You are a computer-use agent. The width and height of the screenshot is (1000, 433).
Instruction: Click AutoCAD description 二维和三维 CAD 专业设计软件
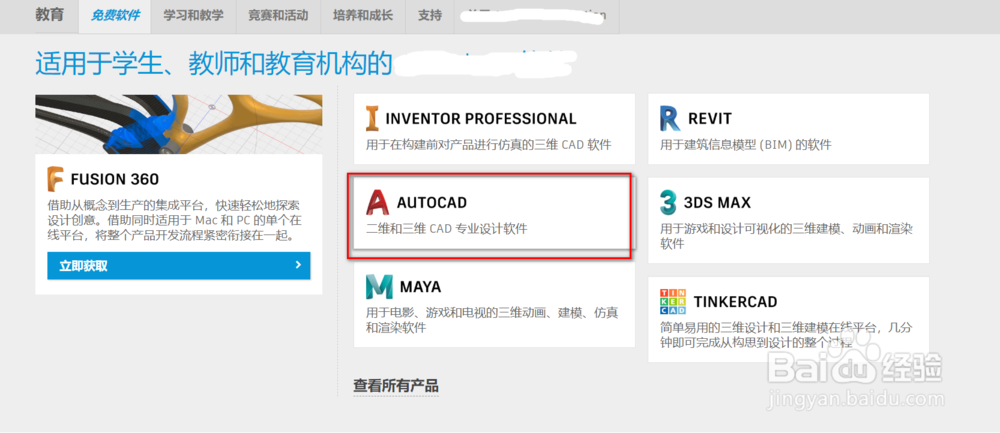tap(446, 228)
